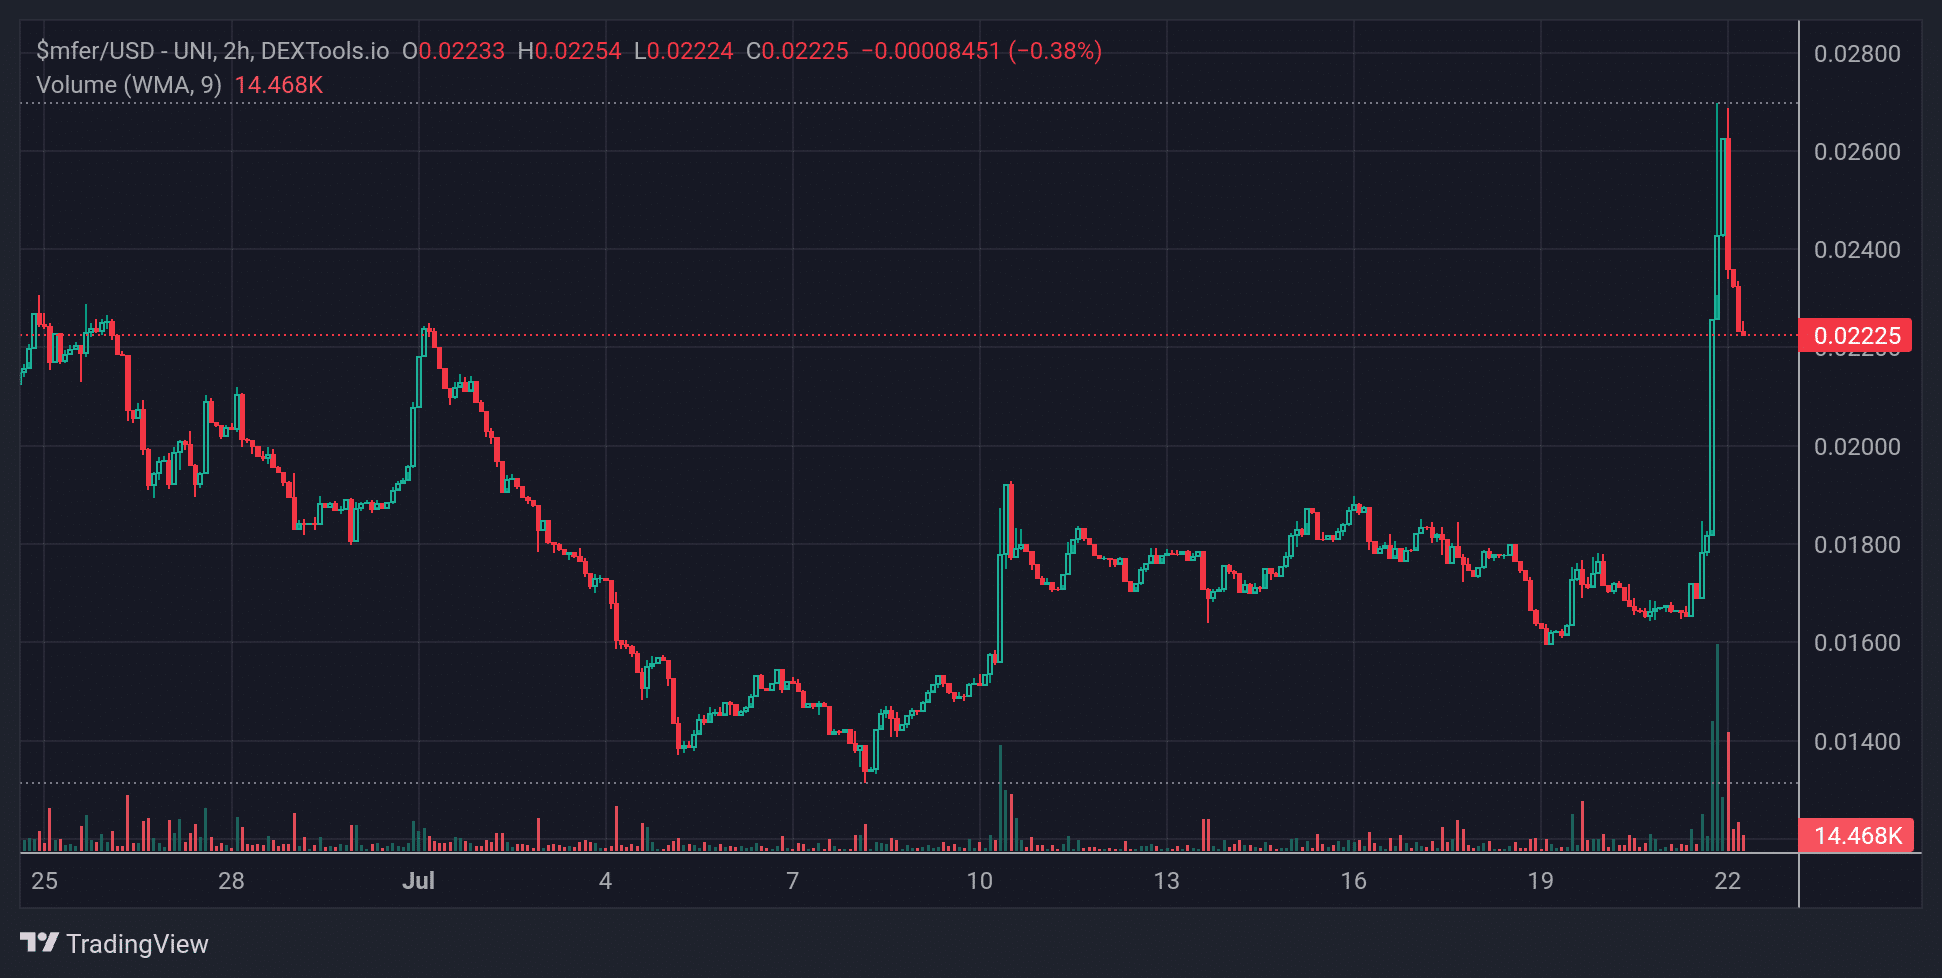This screenshot has height=978, width=1942.
Task: Click the Jul label on time axis
Action: pyautogui.click(x=418, y=881)
